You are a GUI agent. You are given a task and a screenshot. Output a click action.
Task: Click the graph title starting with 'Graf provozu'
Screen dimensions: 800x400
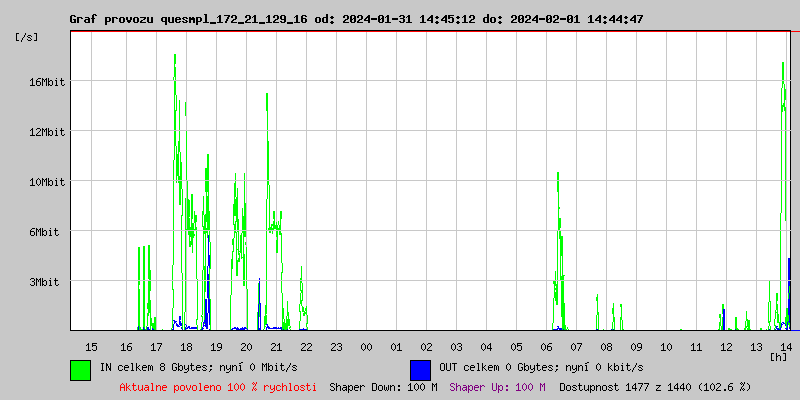point(356,19)
